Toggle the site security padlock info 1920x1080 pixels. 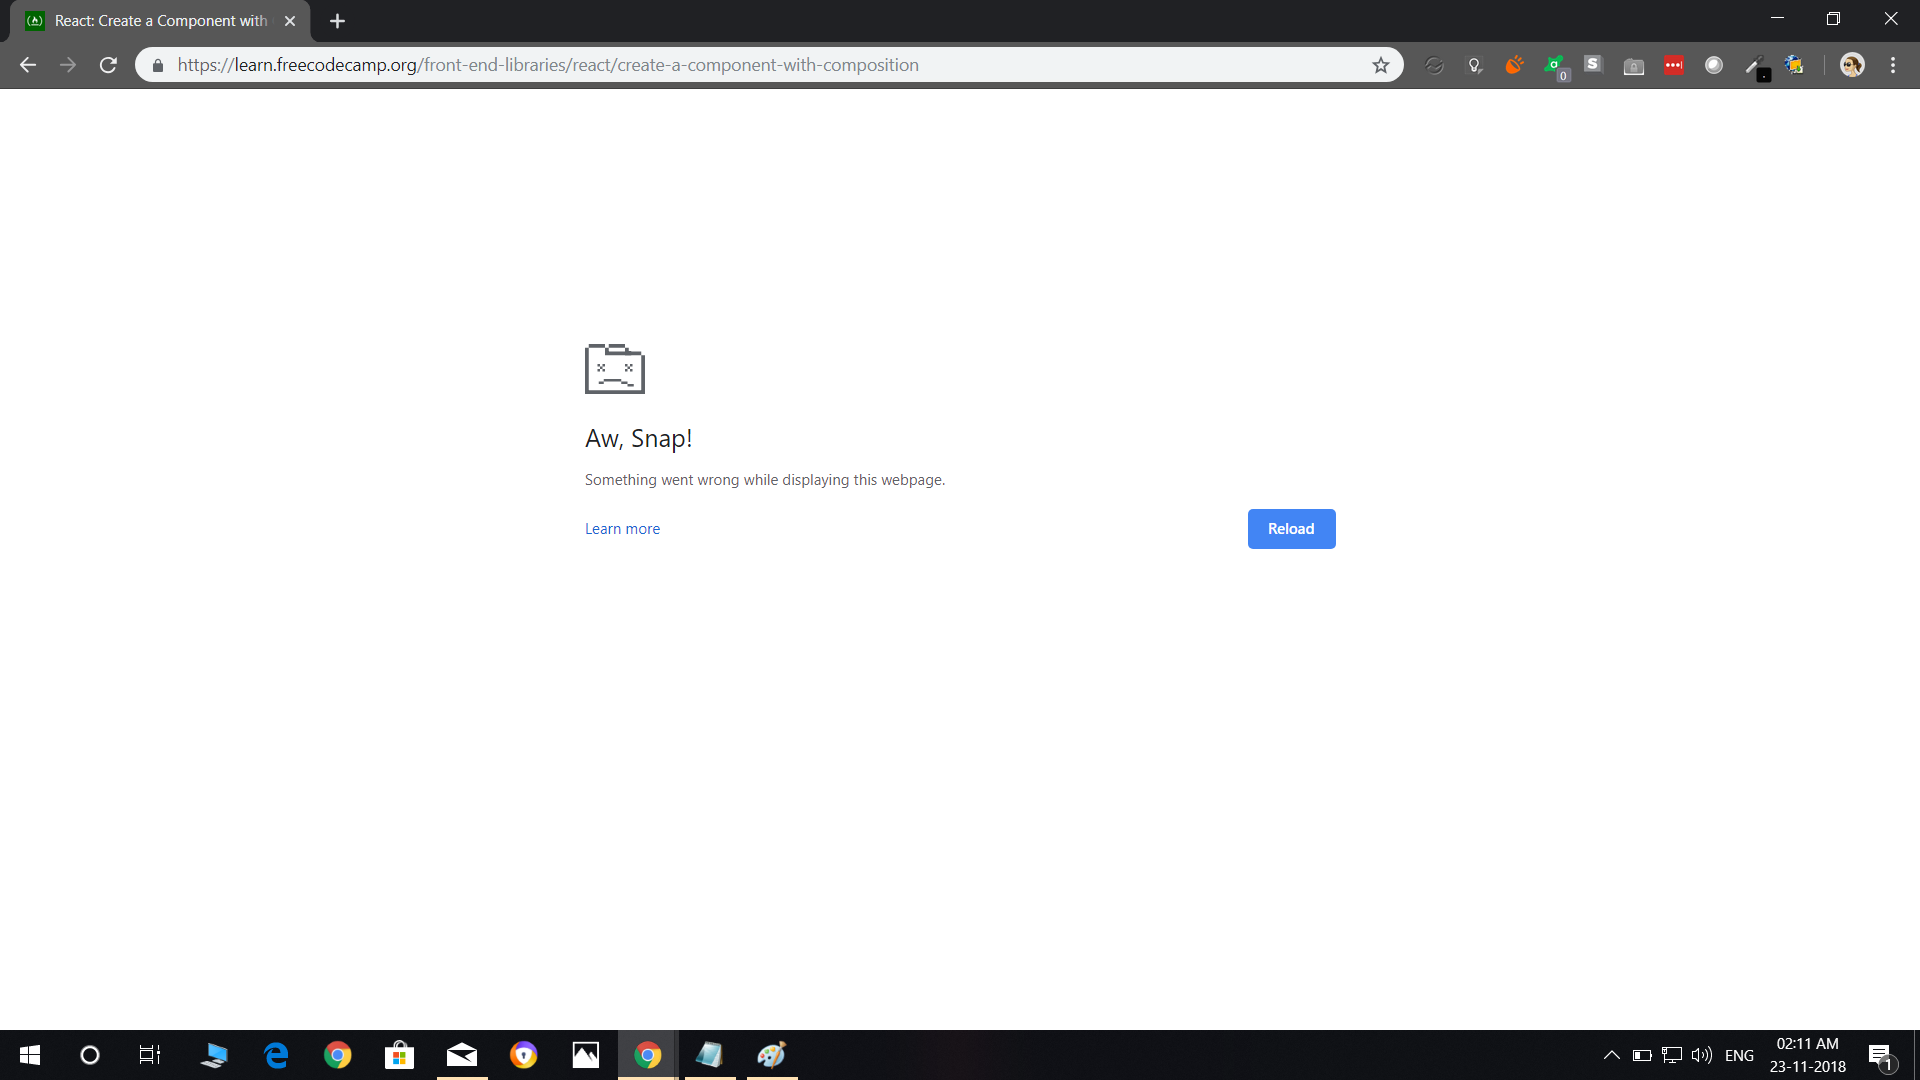pos(157,65)
